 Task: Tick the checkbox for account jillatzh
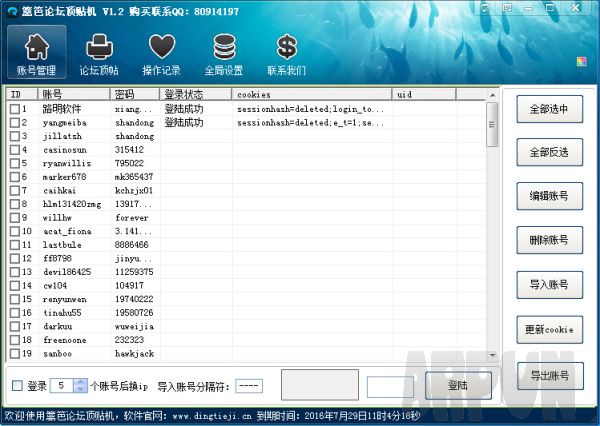(15, 136)
